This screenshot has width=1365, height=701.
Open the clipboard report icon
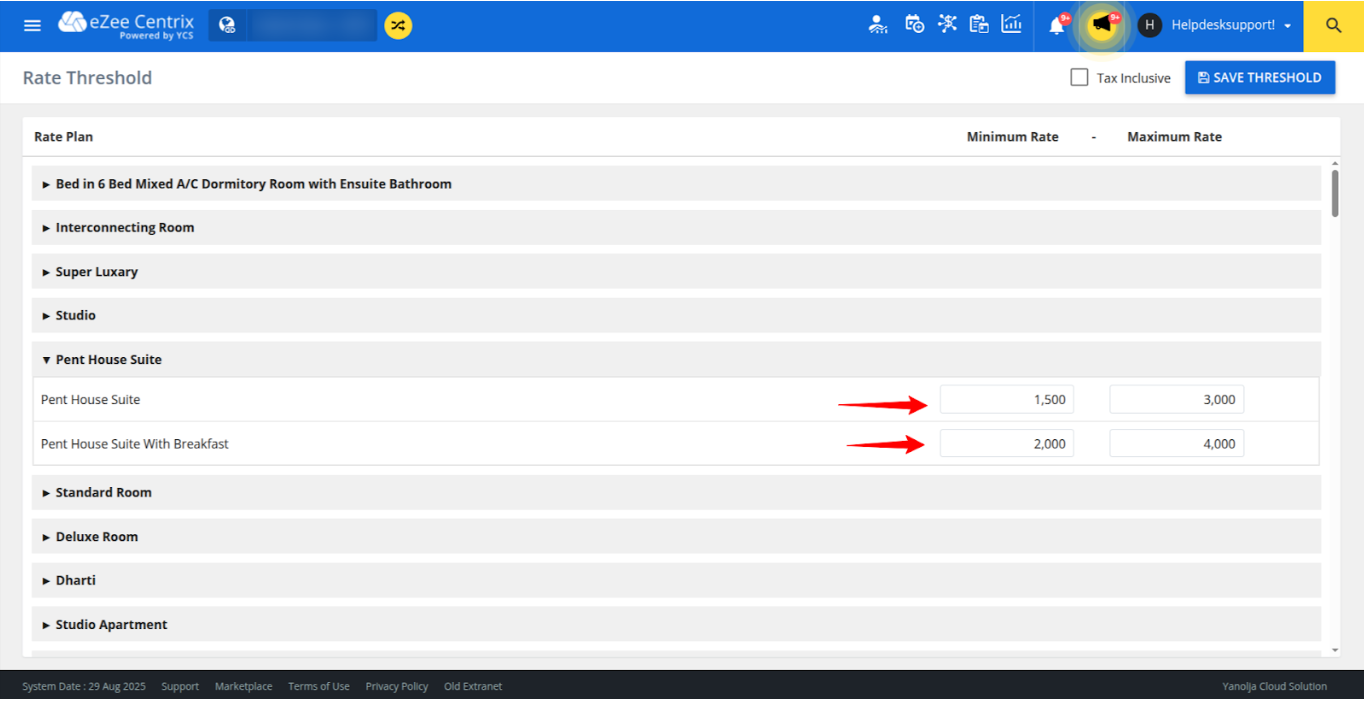[979, 24]
